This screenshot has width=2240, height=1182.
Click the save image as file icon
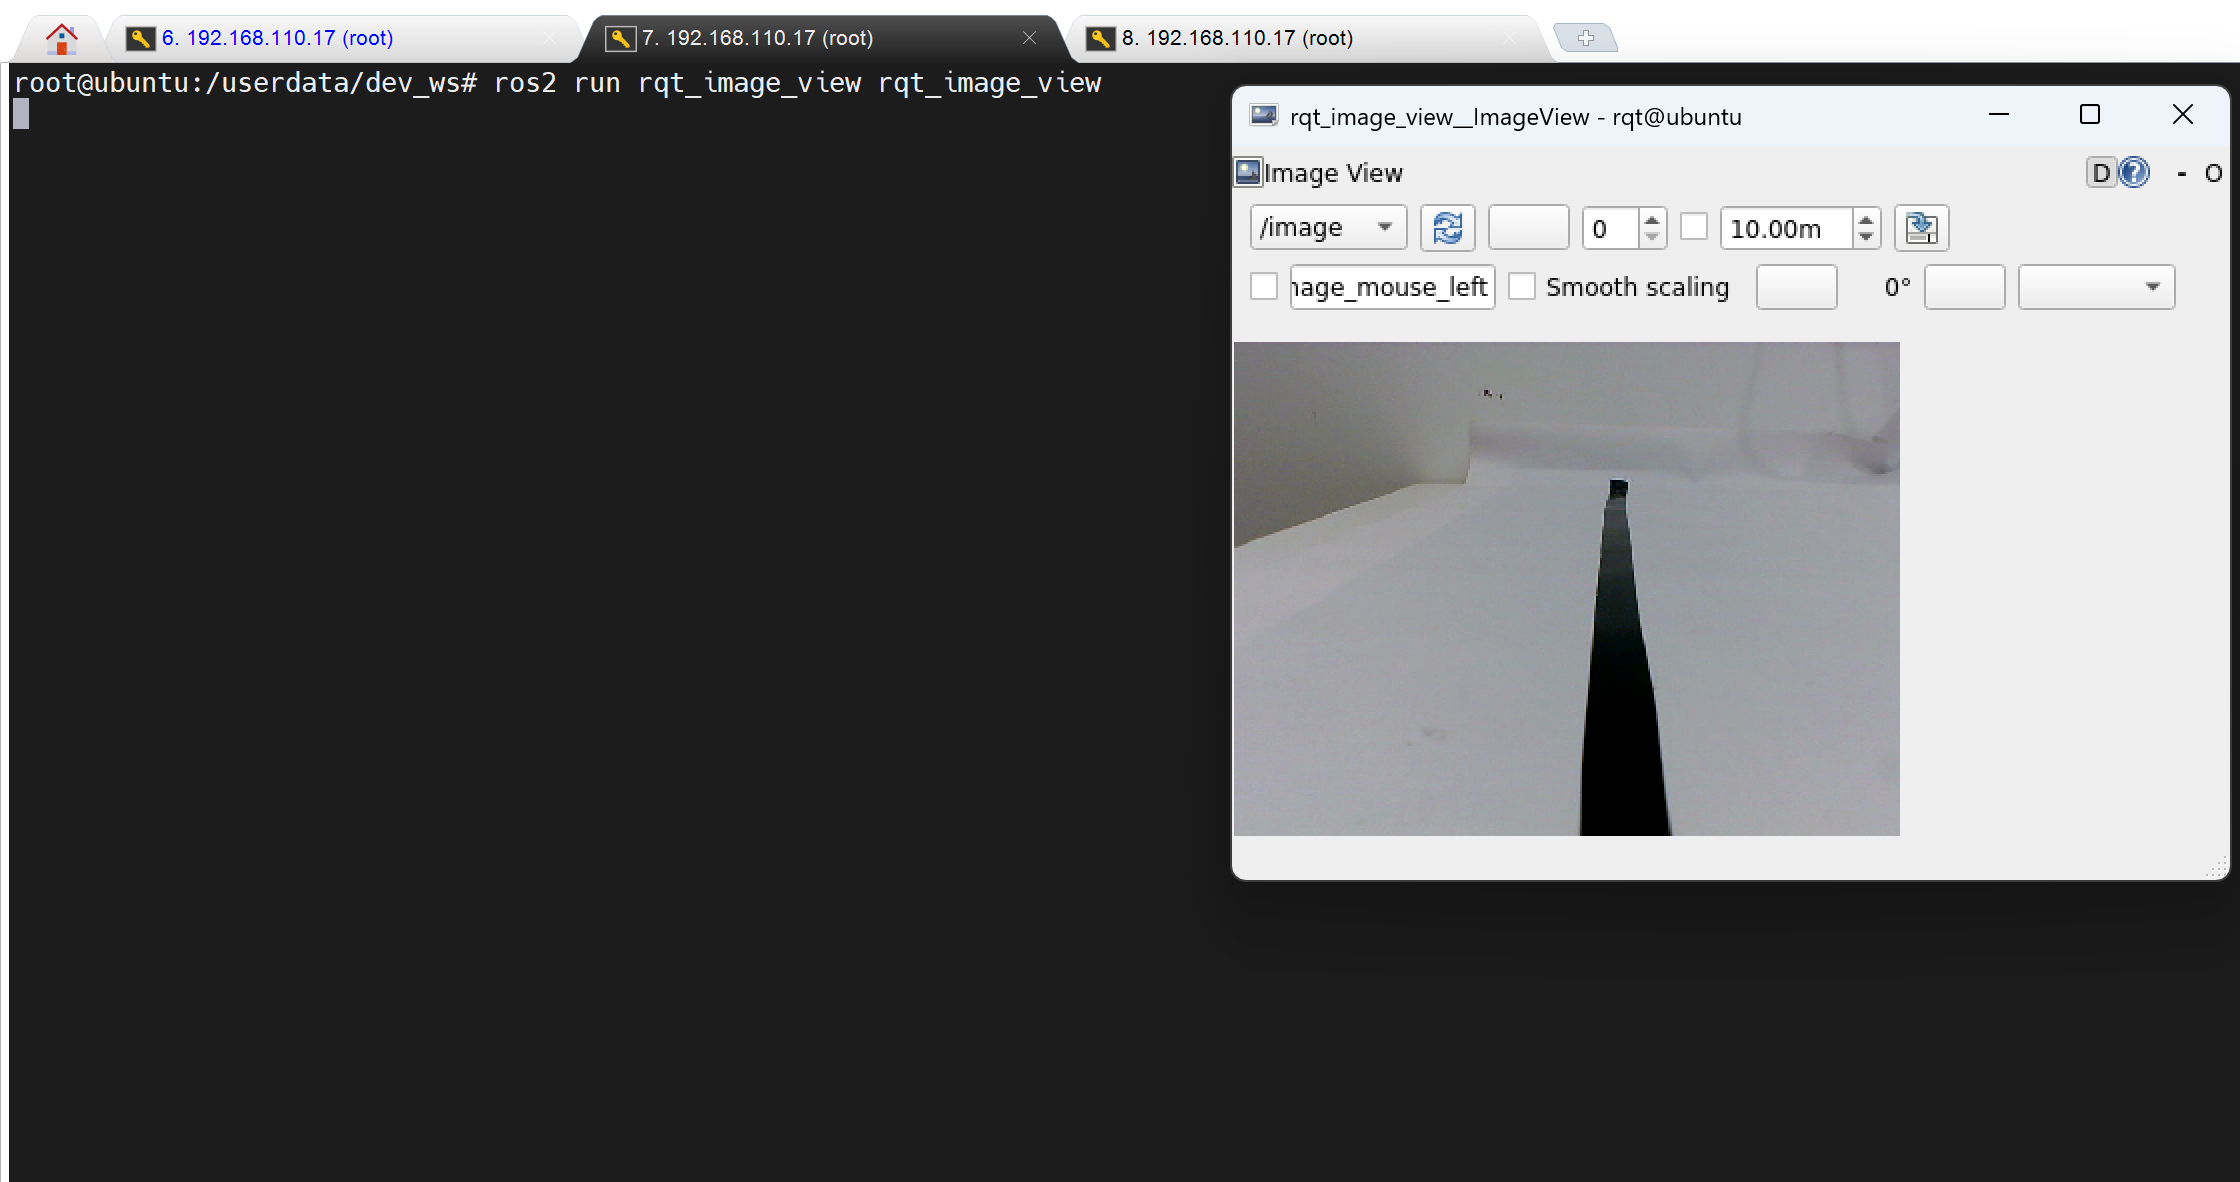click(x=1920, y=228)
